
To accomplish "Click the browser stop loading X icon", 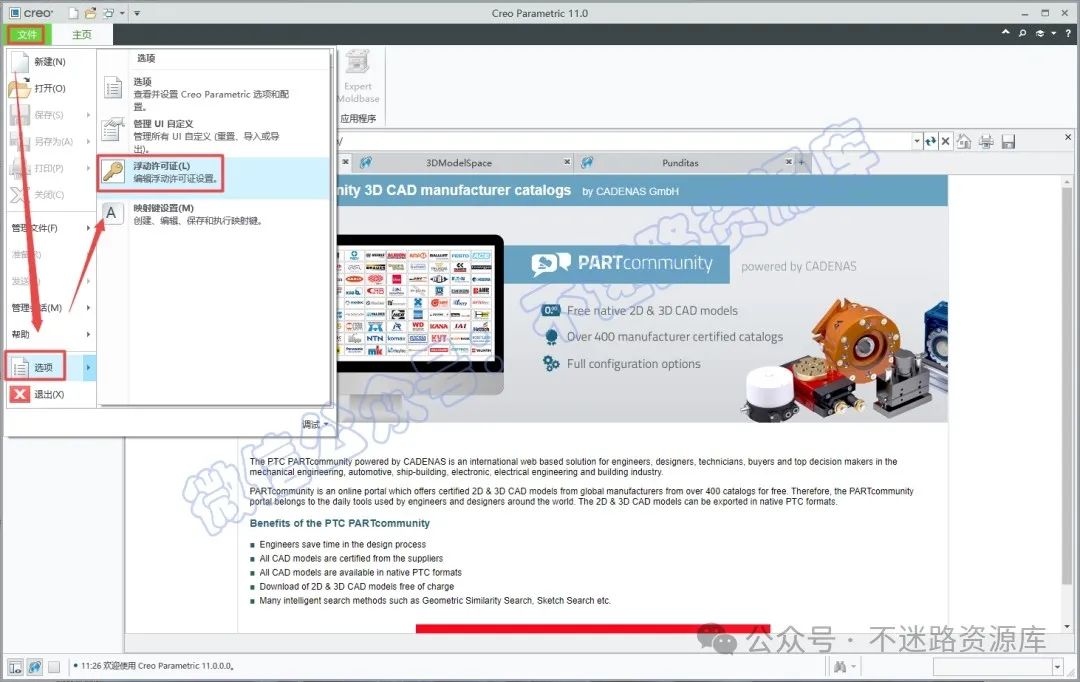I will (946, 141).
